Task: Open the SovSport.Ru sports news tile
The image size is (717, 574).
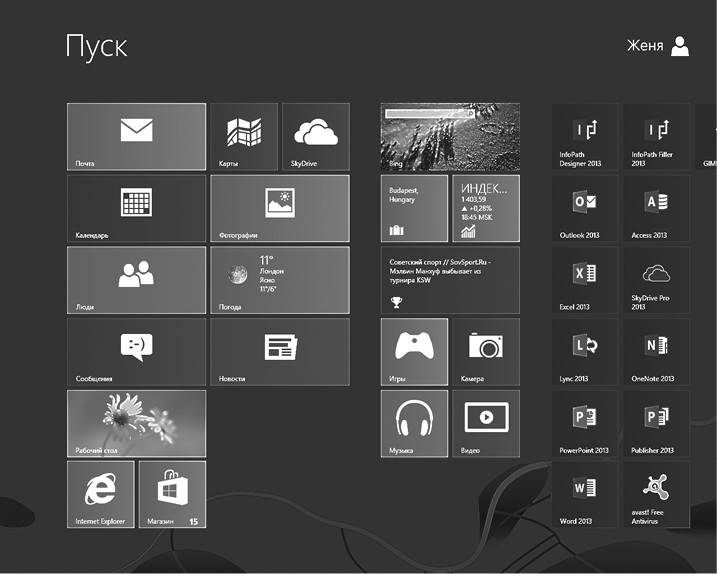Action: pyautogui.click(x=450, y=280)
